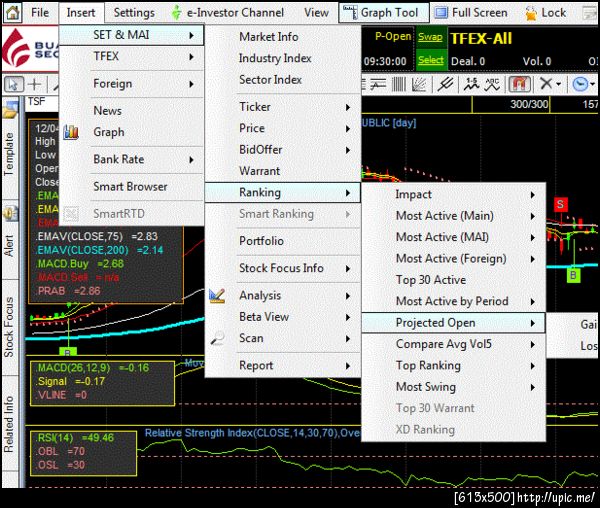Image resolution: width=600 pixels, height=508 pixels.
Task: Open the Settings menu
Action: tap(134, 13)
